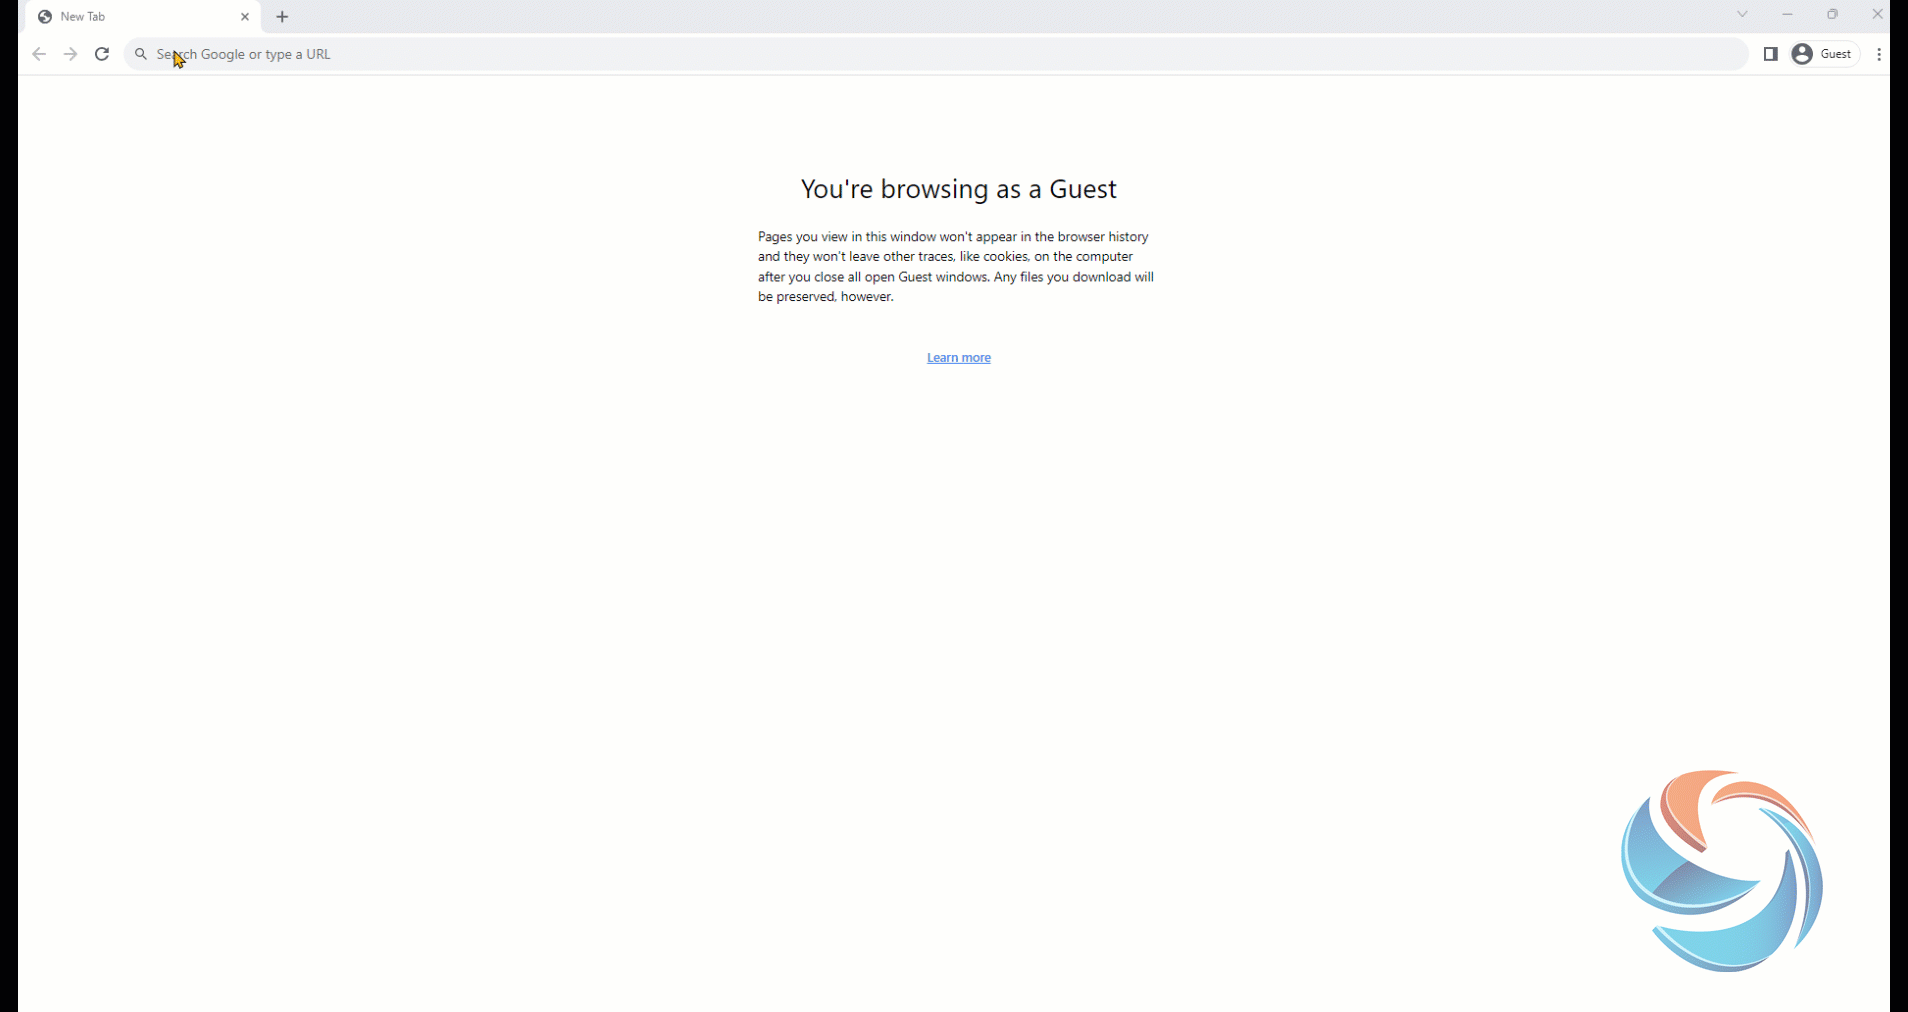
Task: Click the You're browsing as a Guest heading
Action: pos(959,189)
